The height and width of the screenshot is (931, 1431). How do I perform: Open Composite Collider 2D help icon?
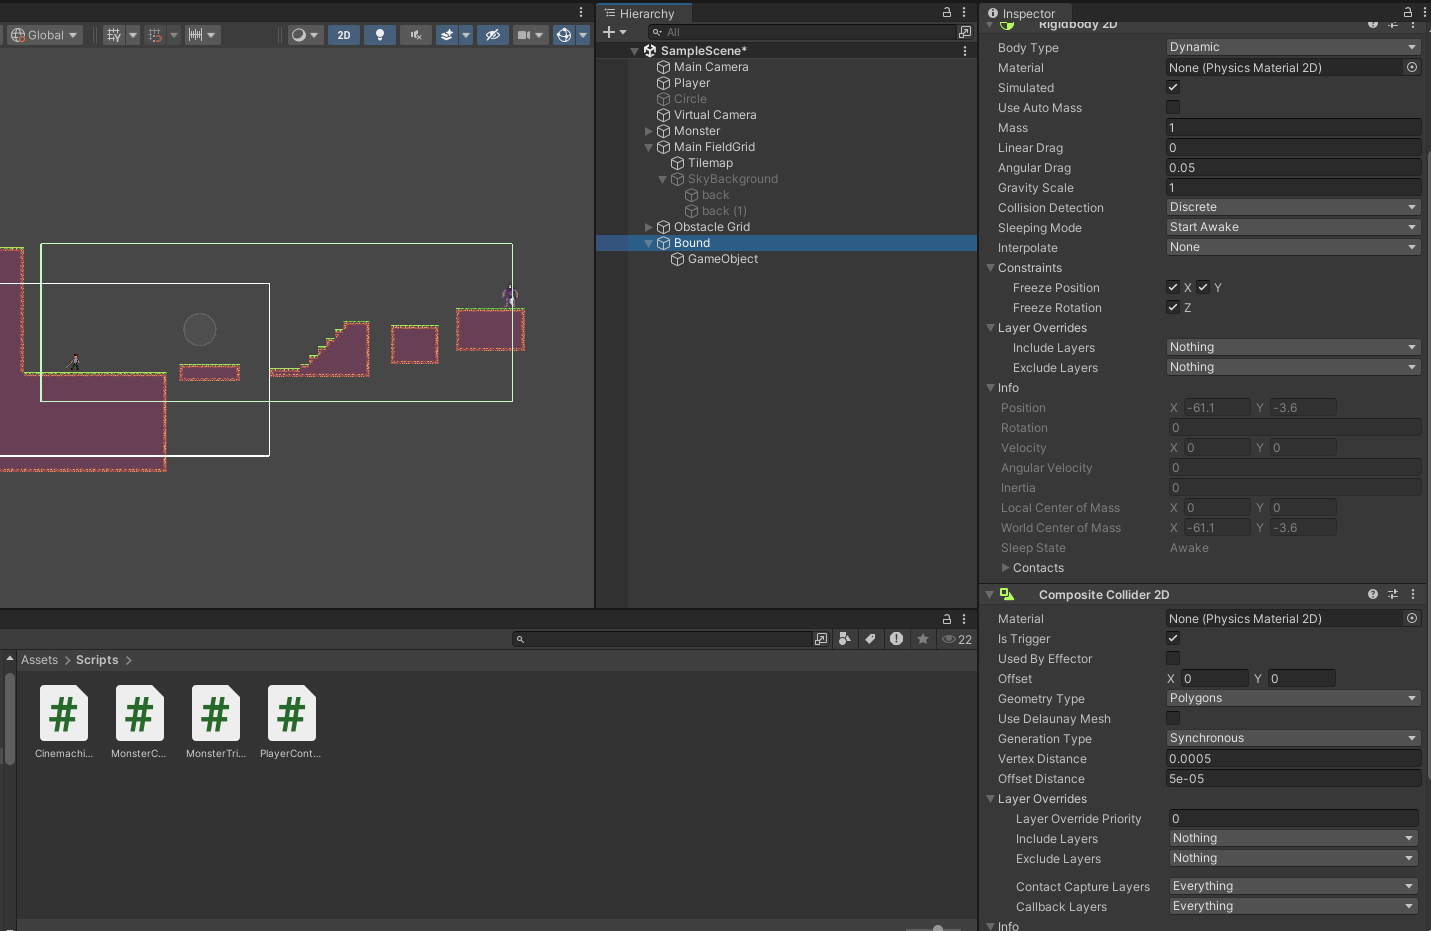1373,594
